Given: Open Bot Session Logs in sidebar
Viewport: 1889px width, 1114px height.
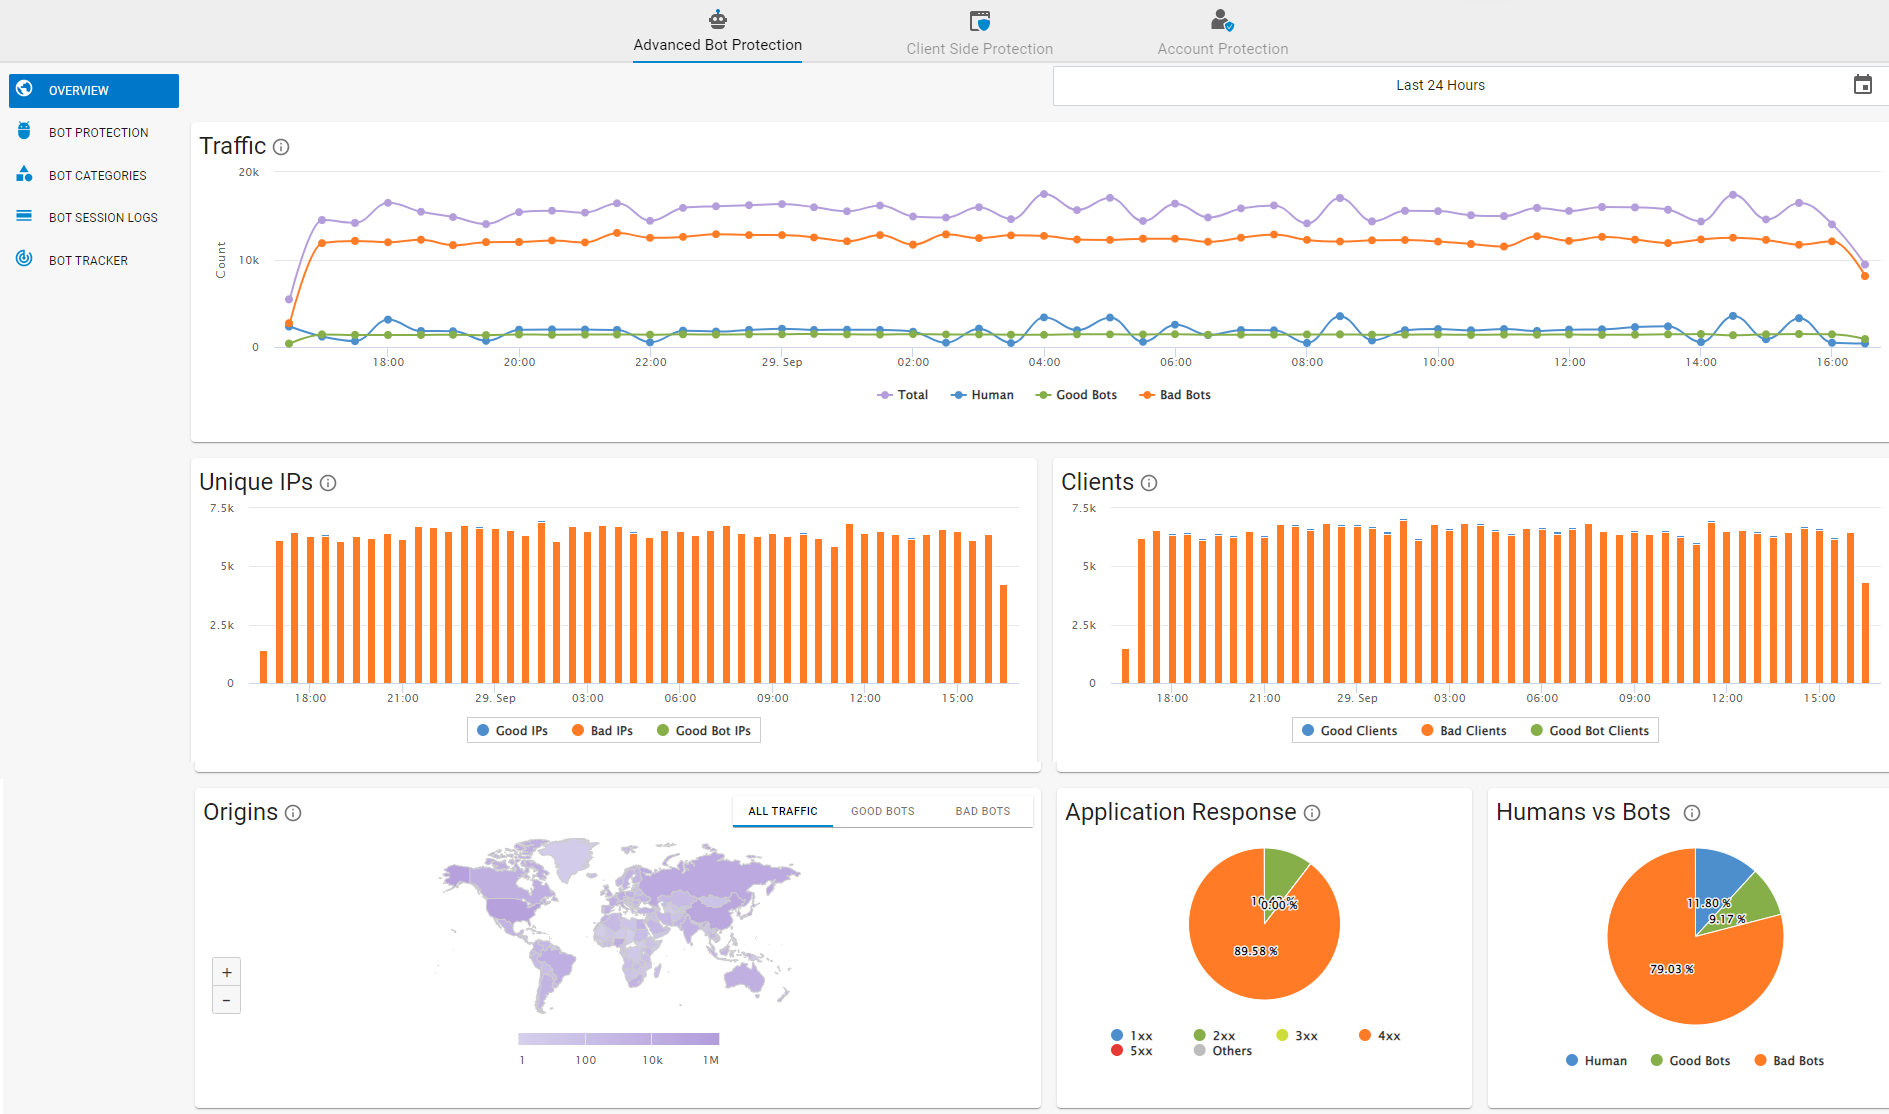Looking at the screenshot, I should click(x=103, y=217).
